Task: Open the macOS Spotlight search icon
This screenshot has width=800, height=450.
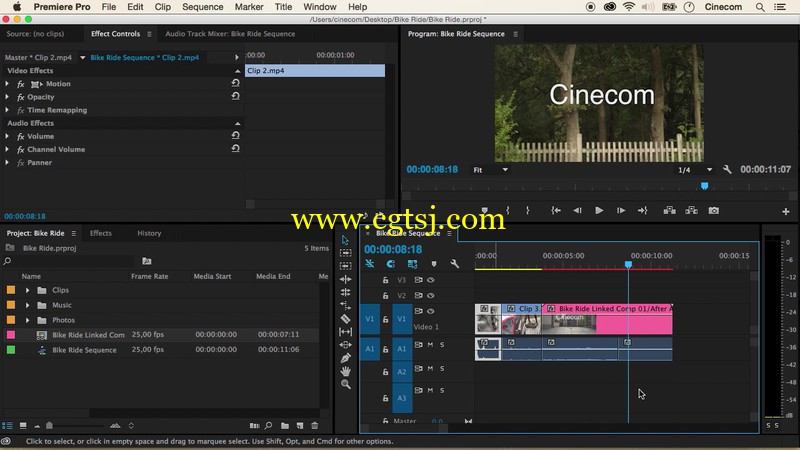Action: [760, 7]
